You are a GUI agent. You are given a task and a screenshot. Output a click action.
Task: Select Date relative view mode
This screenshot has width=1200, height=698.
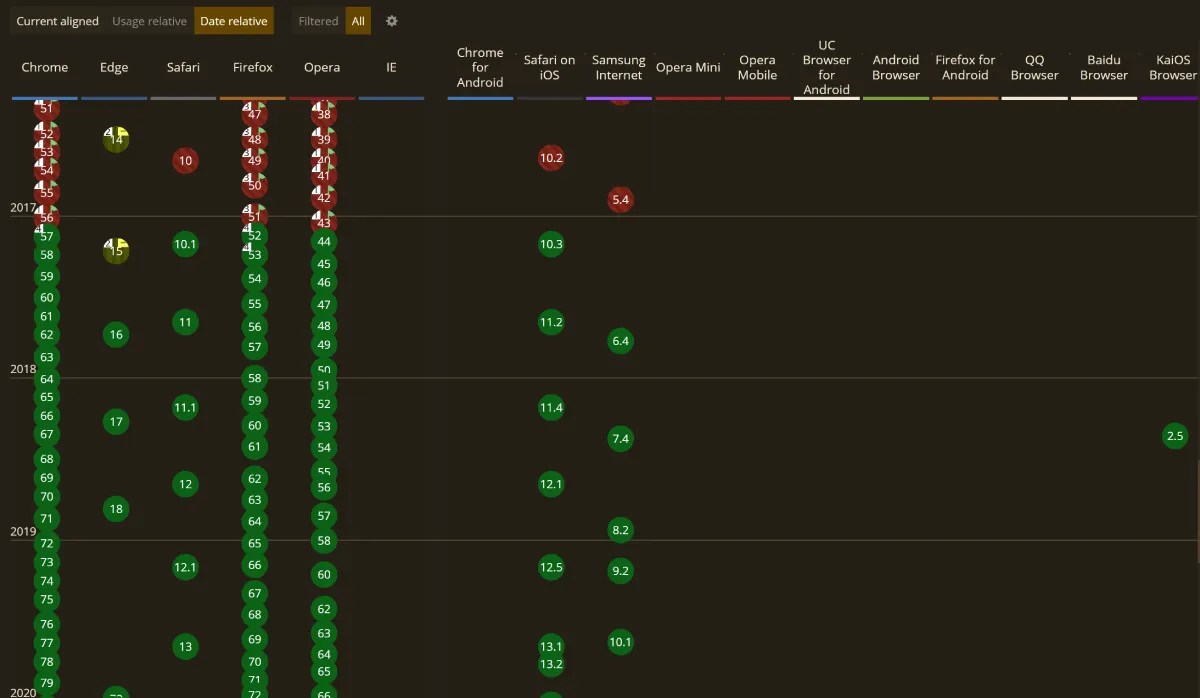[233, 21]
